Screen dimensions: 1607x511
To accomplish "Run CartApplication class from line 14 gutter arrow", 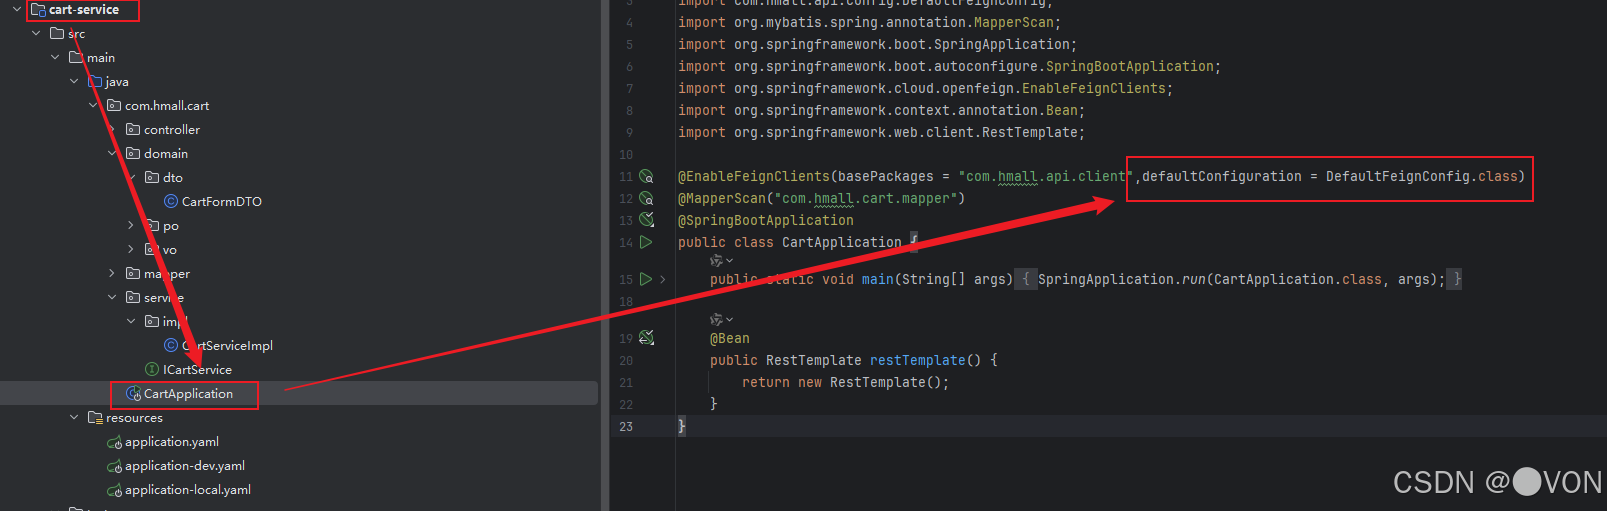I will coord(646,242).
